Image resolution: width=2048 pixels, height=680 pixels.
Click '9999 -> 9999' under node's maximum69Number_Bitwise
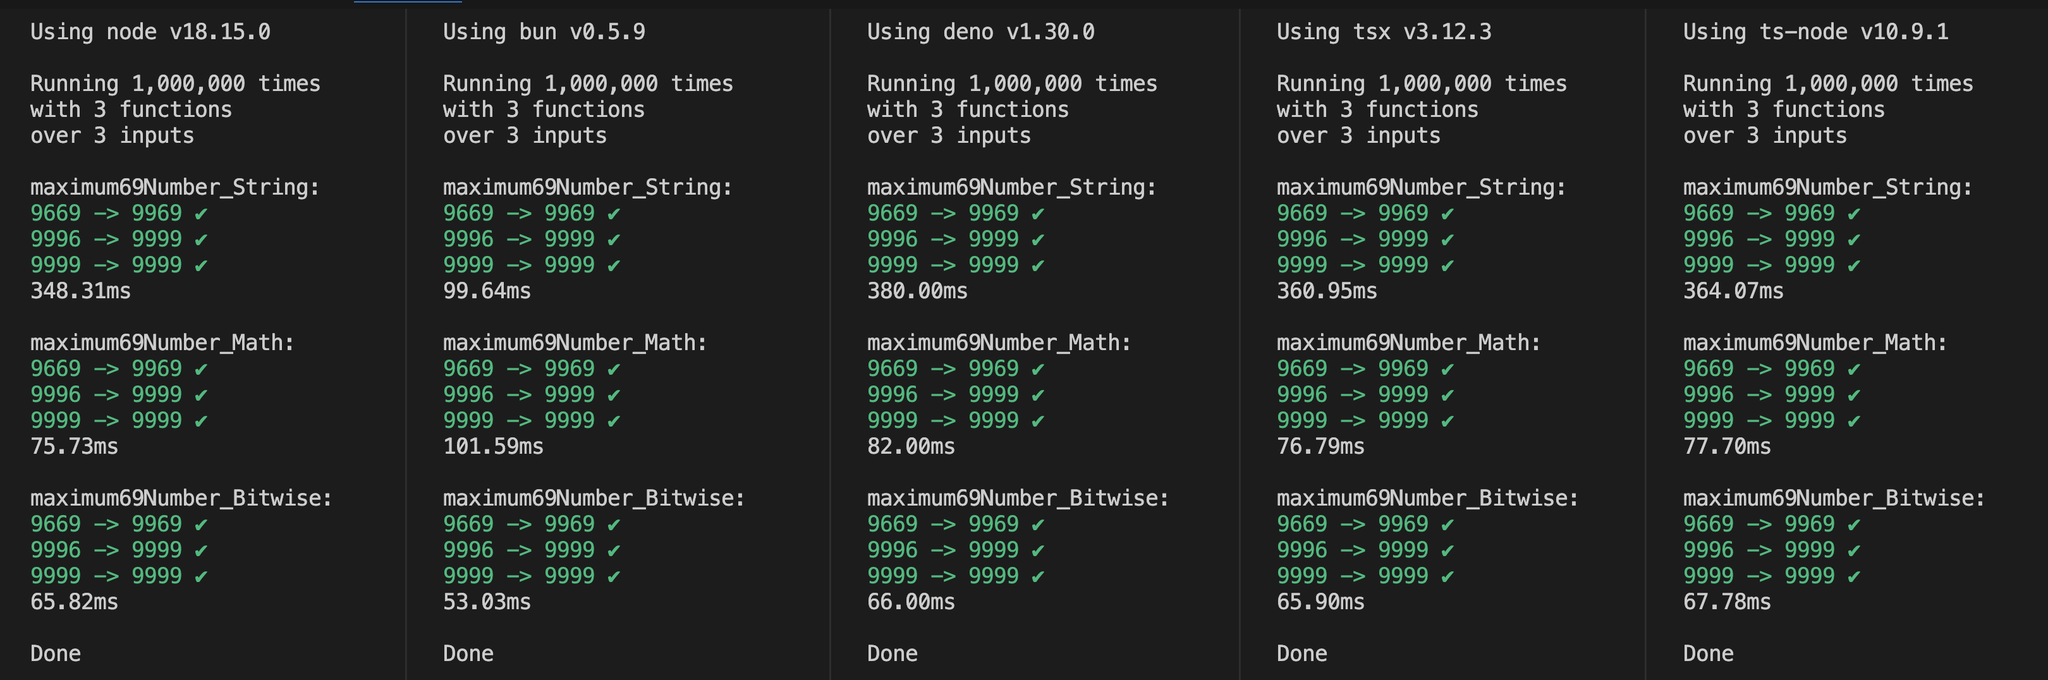click(106, 576)
